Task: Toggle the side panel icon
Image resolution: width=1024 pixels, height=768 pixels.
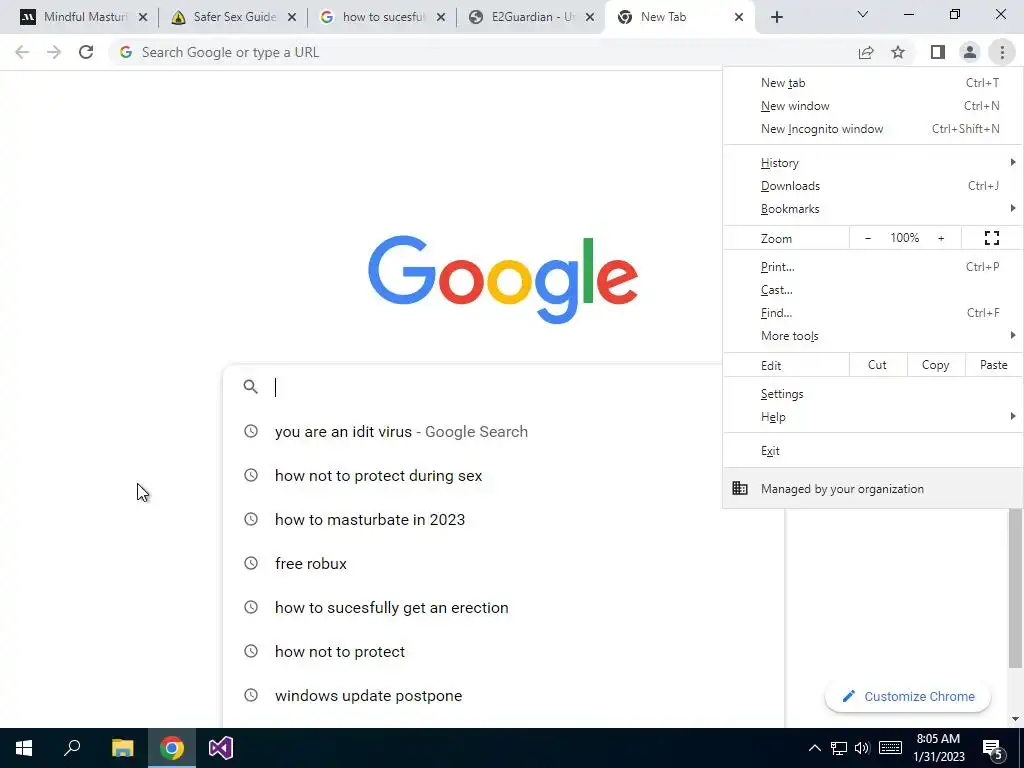Action: coord(938,52)
